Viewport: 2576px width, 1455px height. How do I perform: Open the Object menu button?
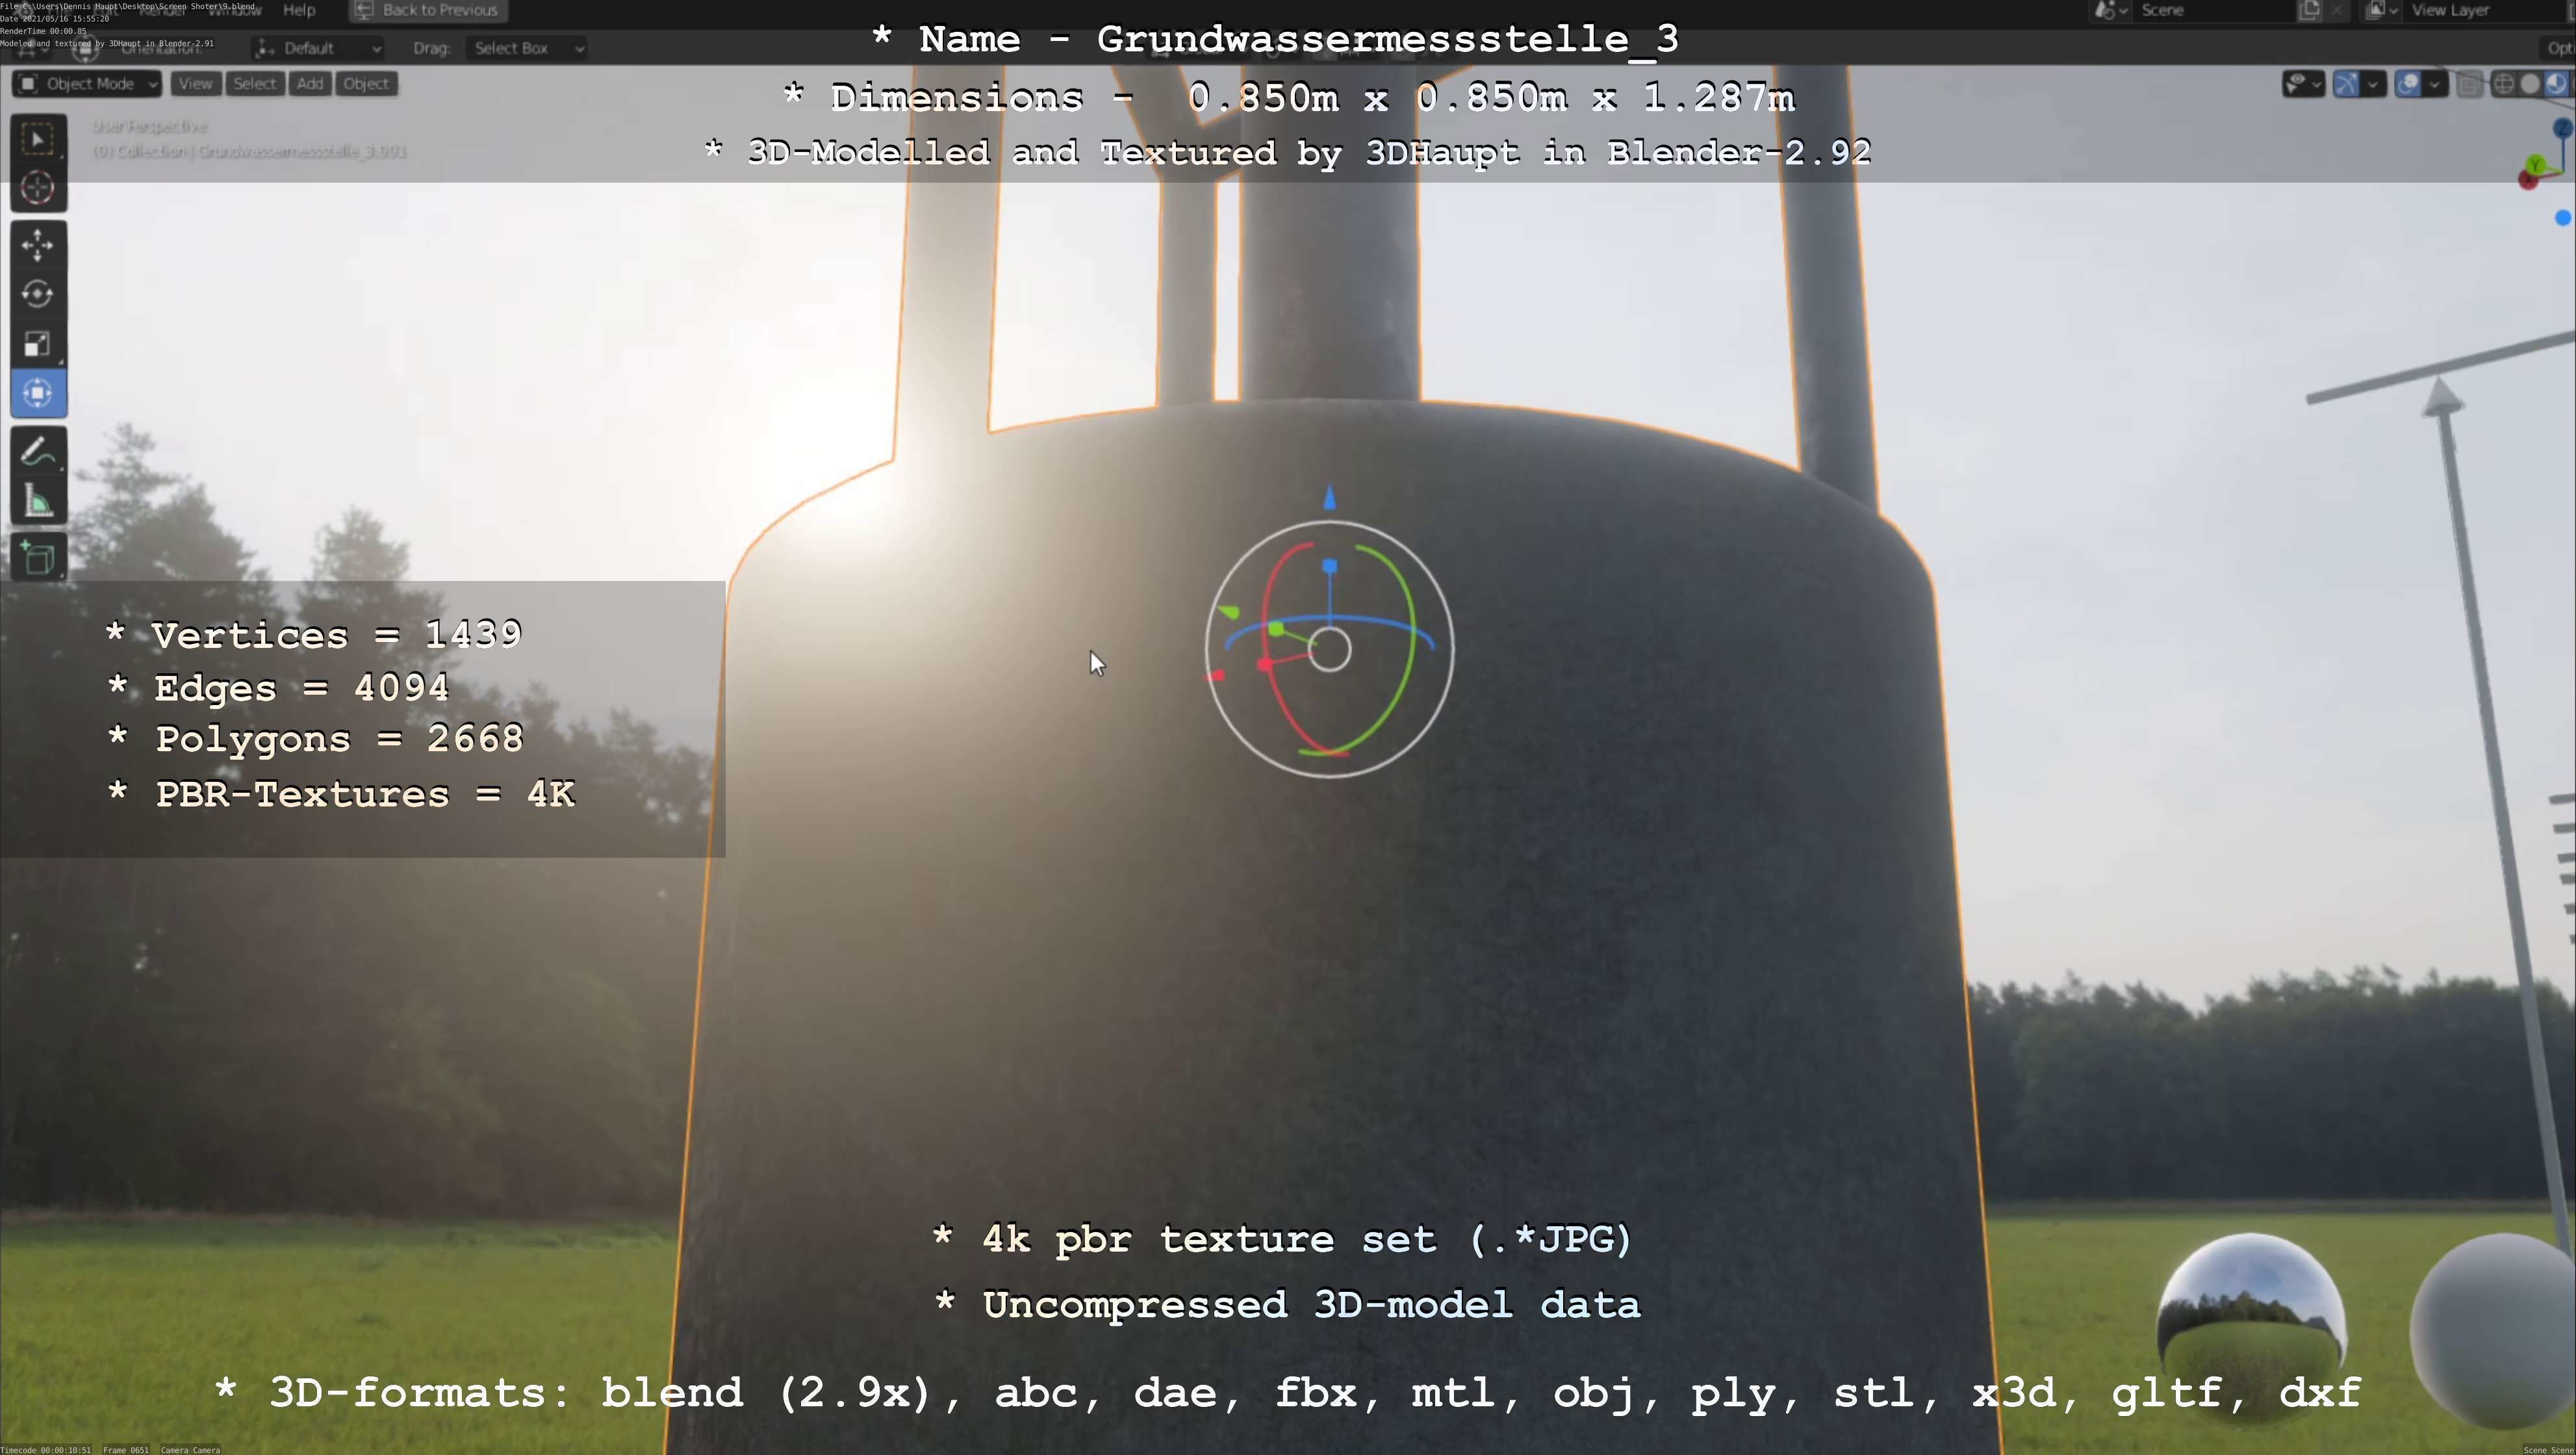(366, 84)
